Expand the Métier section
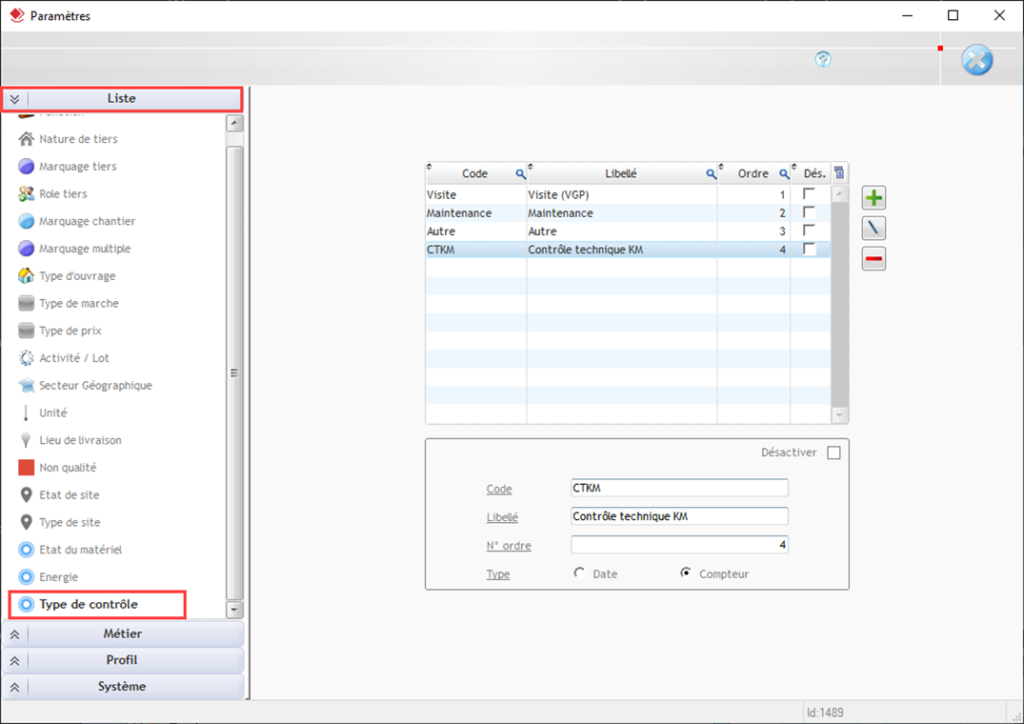The height and width of the screenshot is (724, 1024). coord(122,634)
